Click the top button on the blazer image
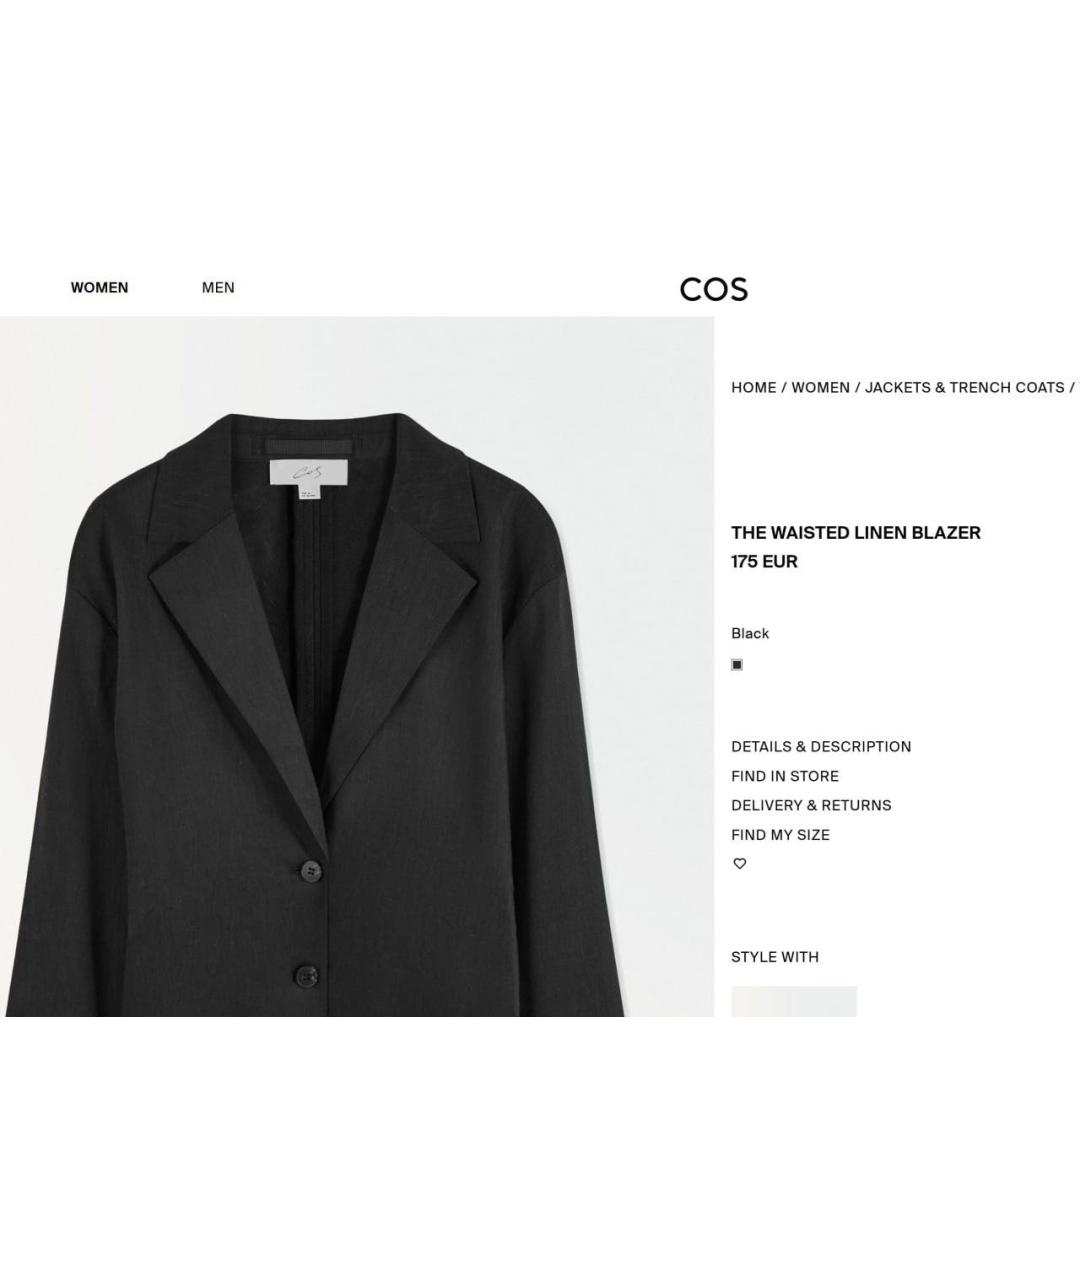Screen dimensions: 1080x1280 pyautogui.click(x=311, y=872)
